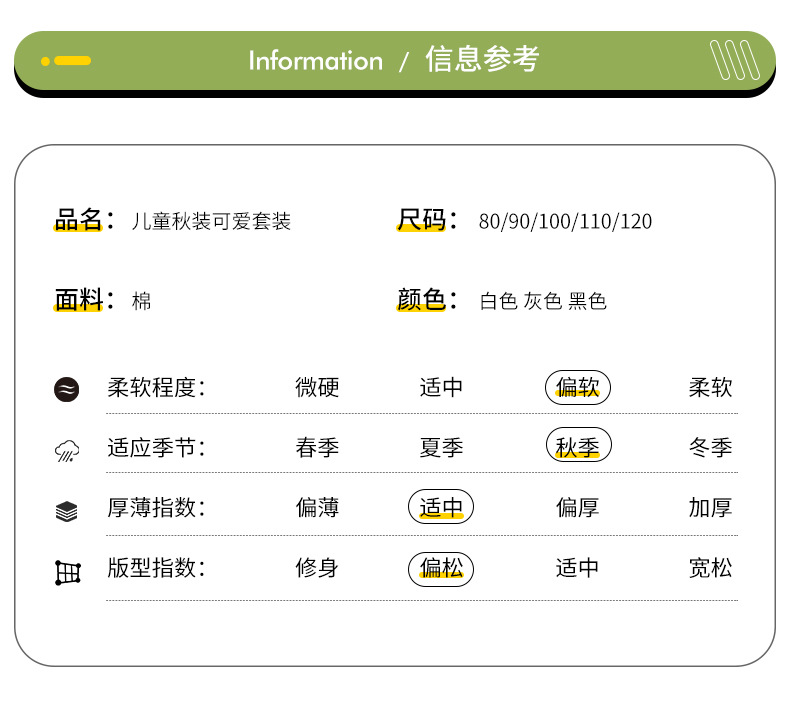Click the softness wave icon
Image resolution: width=790 pixels, height=713 pixels.
pos(67,389)
